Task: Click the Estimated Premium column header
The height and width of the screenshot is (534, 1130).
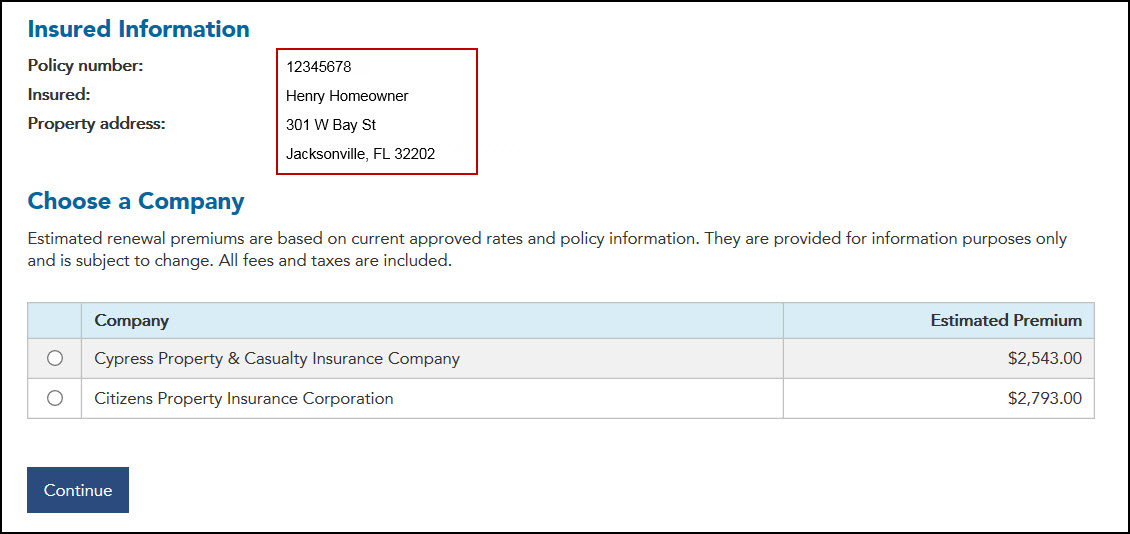Action: click(x=1005, y=321)
